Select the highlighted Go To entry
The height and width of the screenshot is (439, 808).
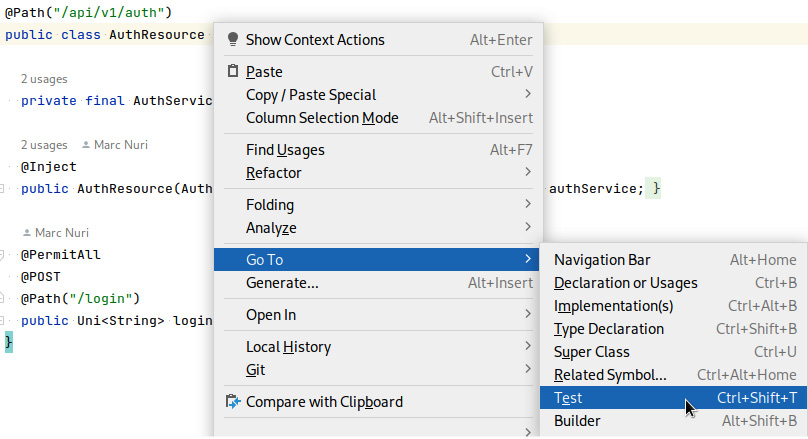tap(377, 260)
